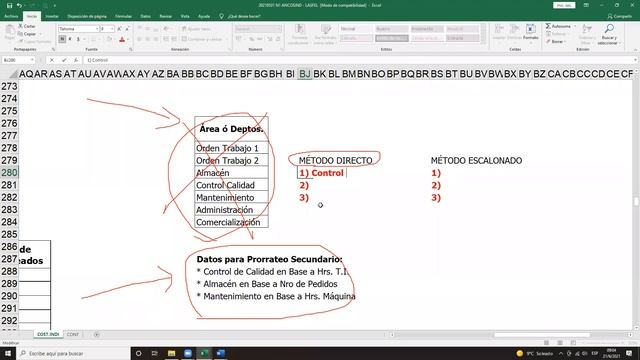640x360 pixels.
Task: Confirm the entry with the checkmark
Action: coord(64,60)
